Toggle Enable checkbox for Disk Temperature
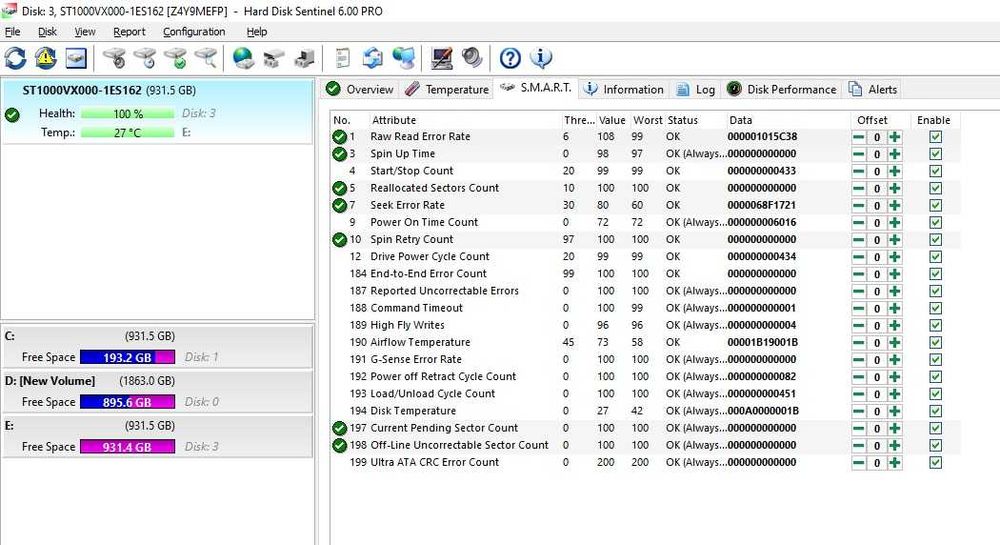 pos(935,412)
